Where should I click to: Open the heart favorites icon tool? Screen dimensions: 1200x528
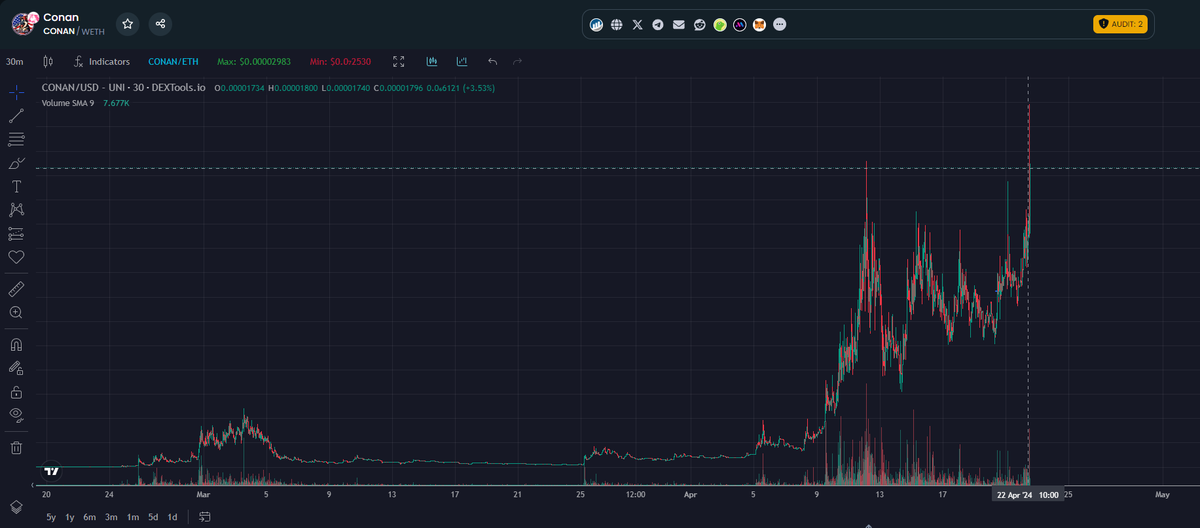(16, 257)
